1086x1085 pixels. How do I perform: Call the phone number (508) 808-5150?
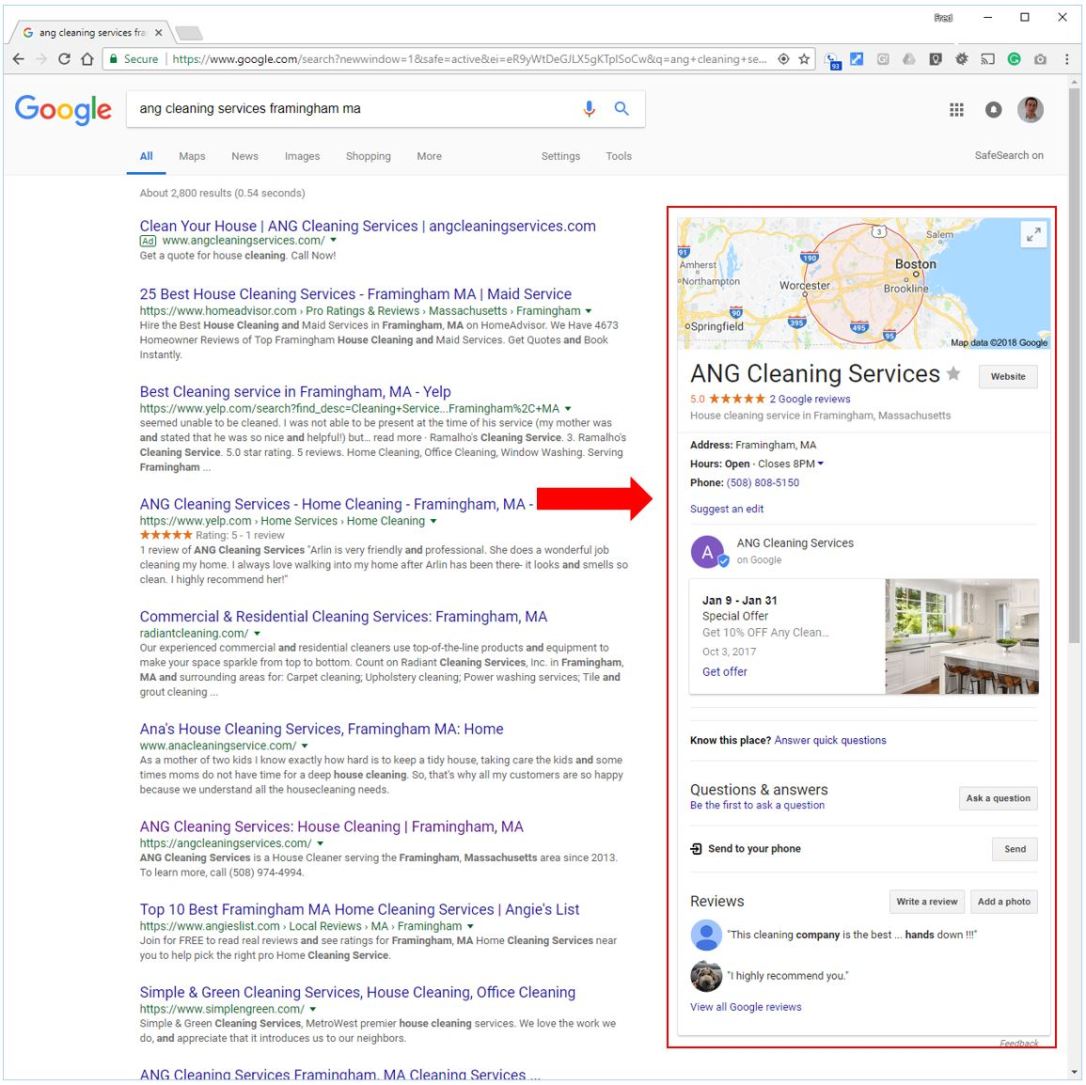763,483
